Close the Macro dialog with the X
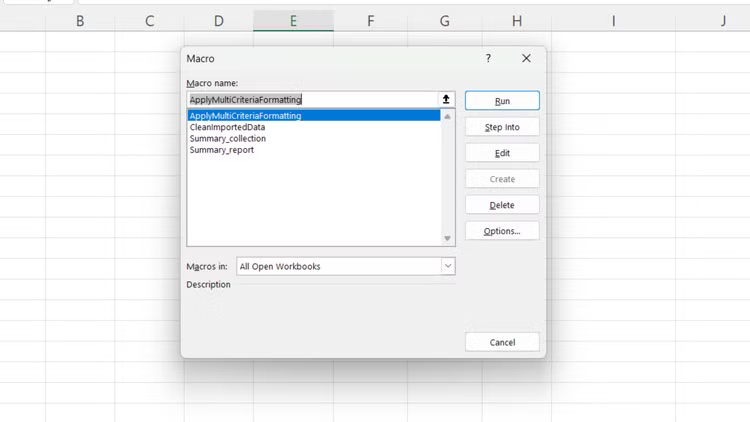The height and width of the screenshot is (422, 750). click(x=526, y=58)
